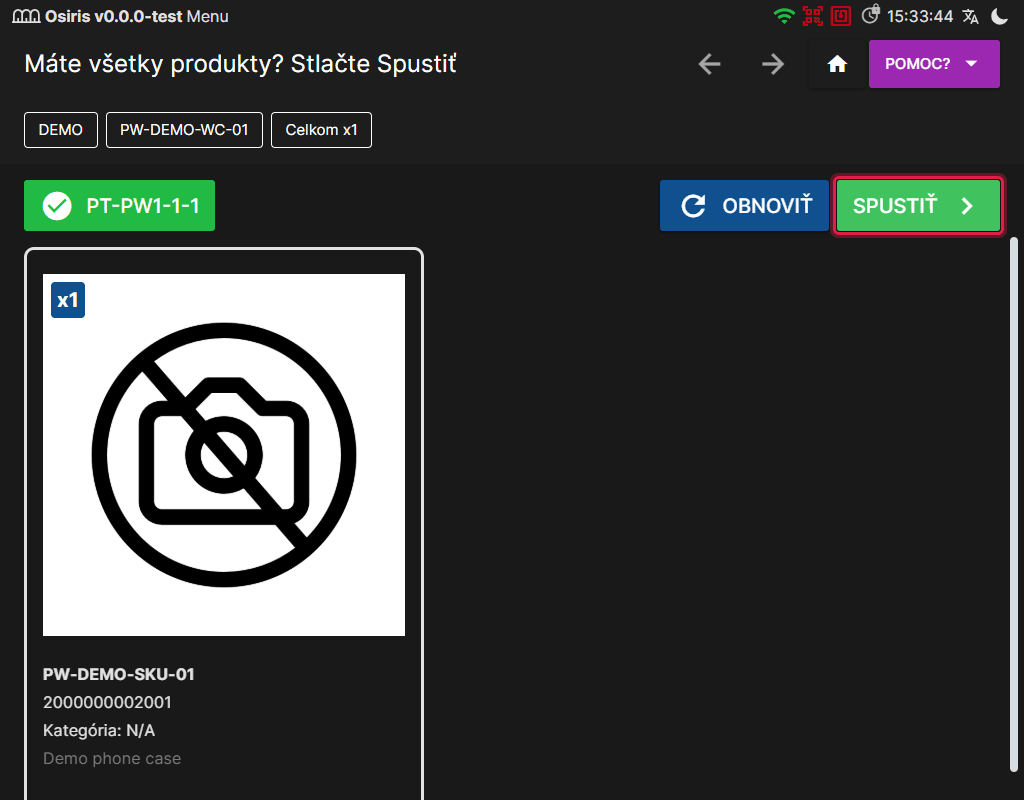
Task: Click the OBNOVIŤ refresh button
Action: pyautogui.click(x=744, y=206)
